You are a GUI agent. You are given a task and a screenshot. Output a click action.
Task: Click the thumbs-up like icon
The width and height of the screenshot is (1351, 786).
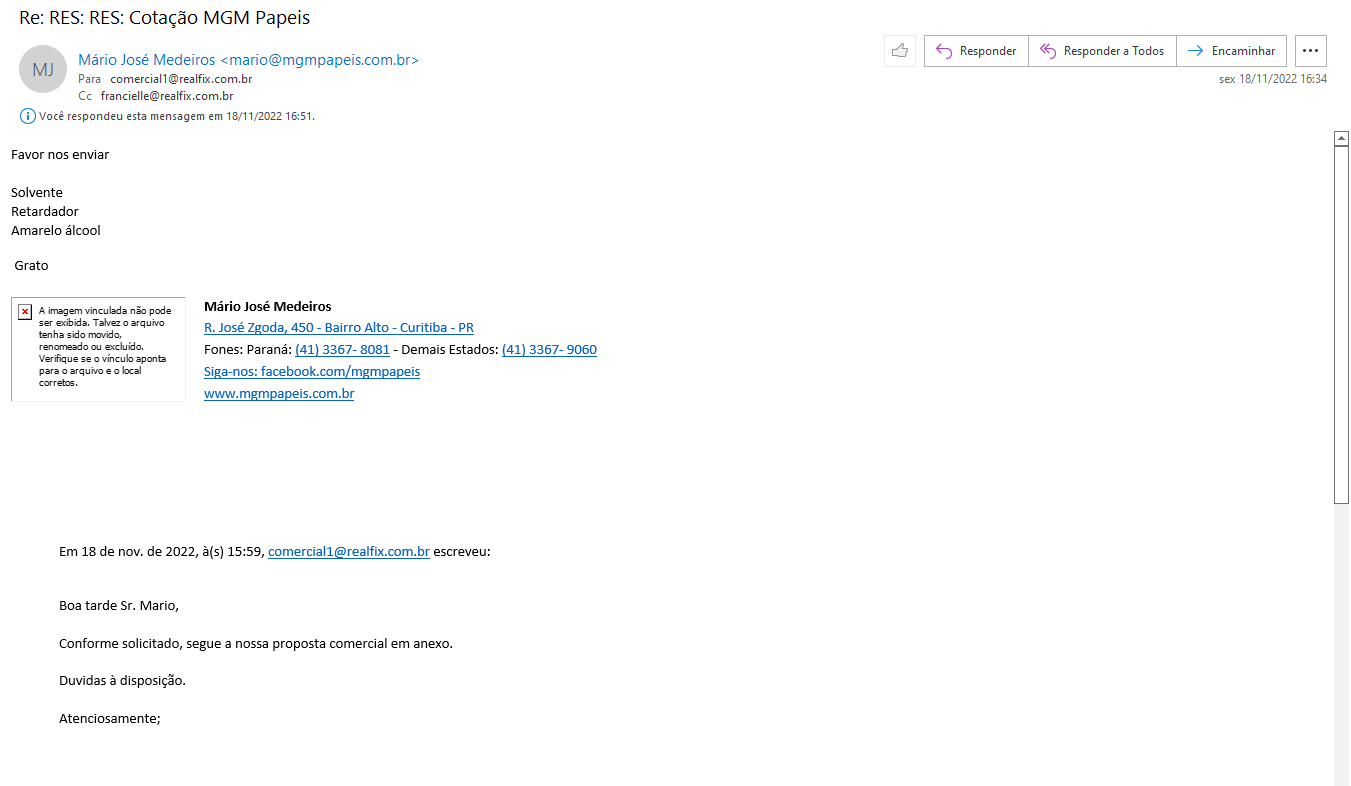click(900, 51)
